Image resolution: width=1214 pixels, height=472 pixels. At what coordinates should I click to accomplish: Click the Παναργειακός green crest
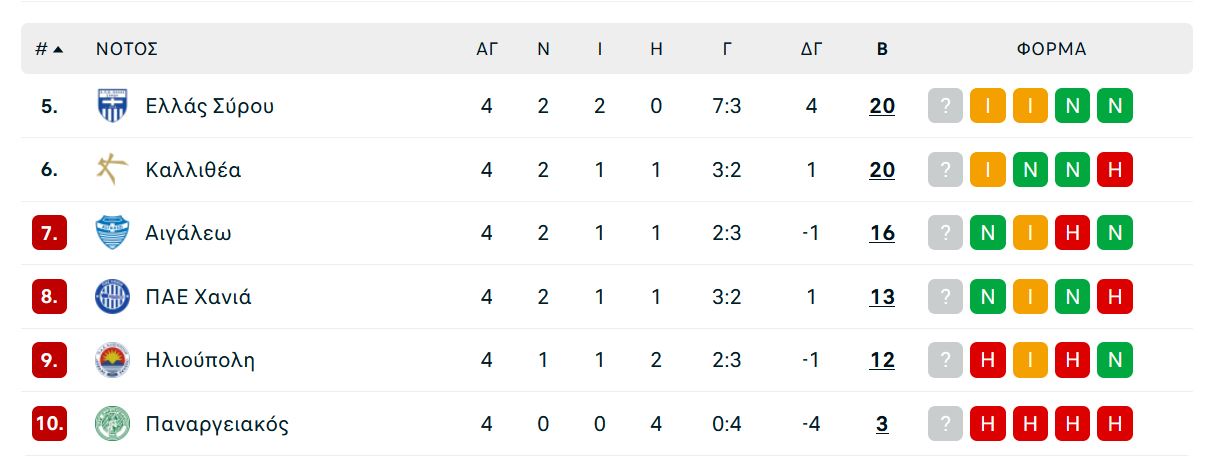[112, 424]
